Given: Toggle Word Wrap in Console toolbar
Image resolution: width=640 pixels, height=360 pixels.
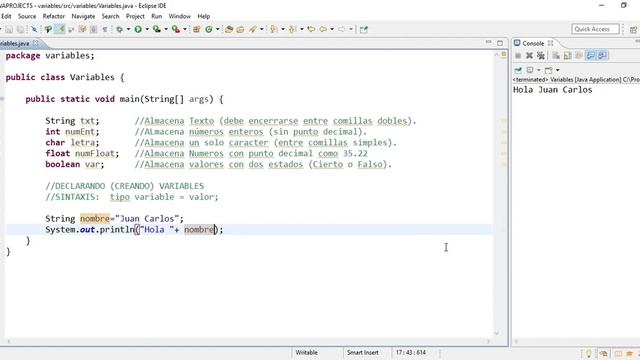Looking at the screenshot, I should [x=579, y=56].
